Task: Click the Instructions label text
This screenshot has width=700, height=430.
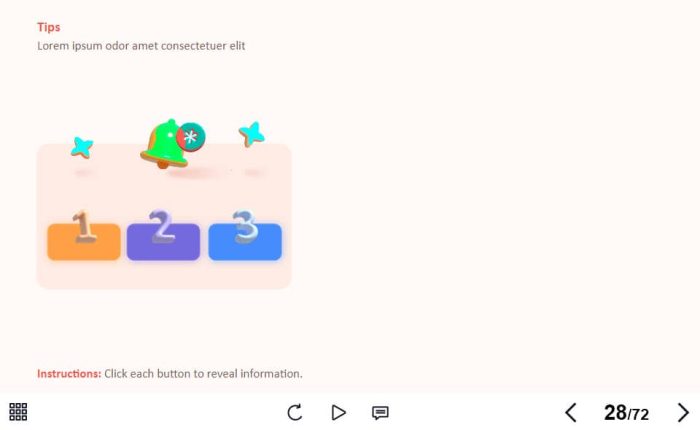Action: pyautogui.click(x=69, y=374)
